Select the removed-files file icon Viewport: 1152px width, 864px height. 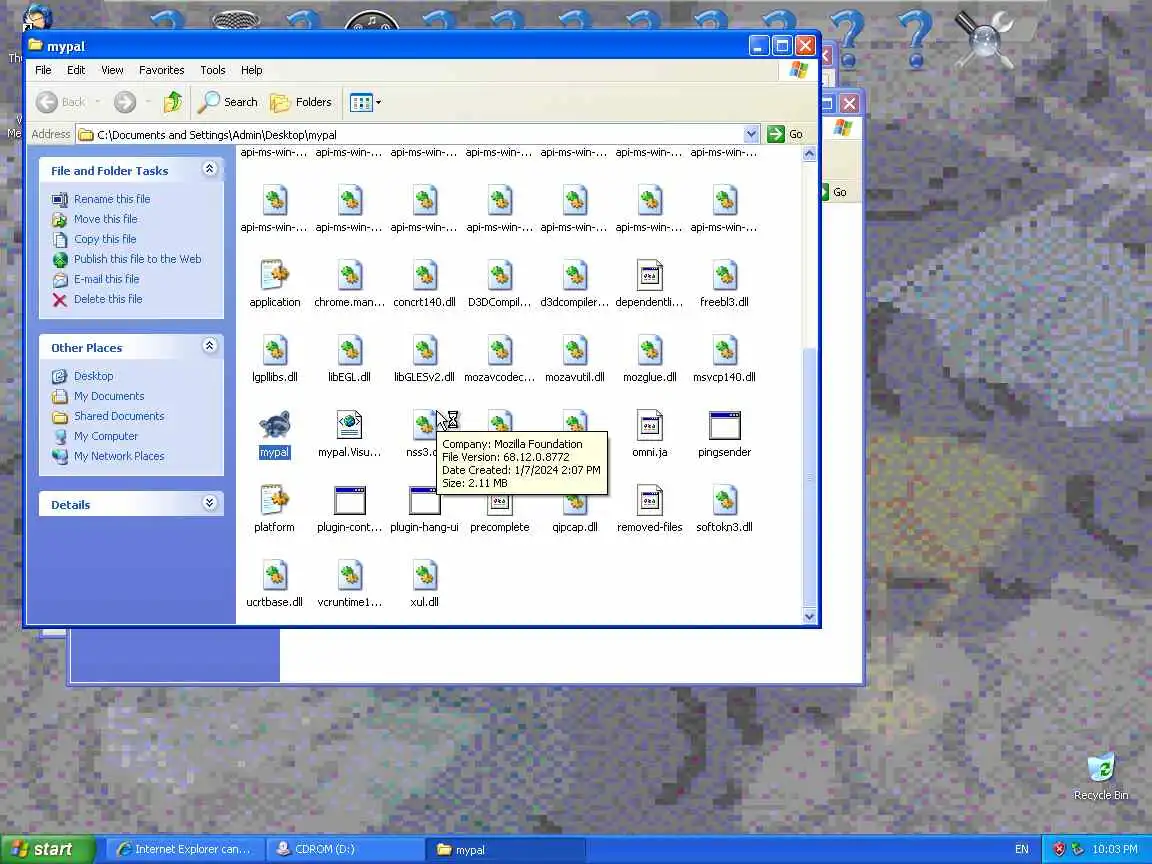tap(649, 500)
